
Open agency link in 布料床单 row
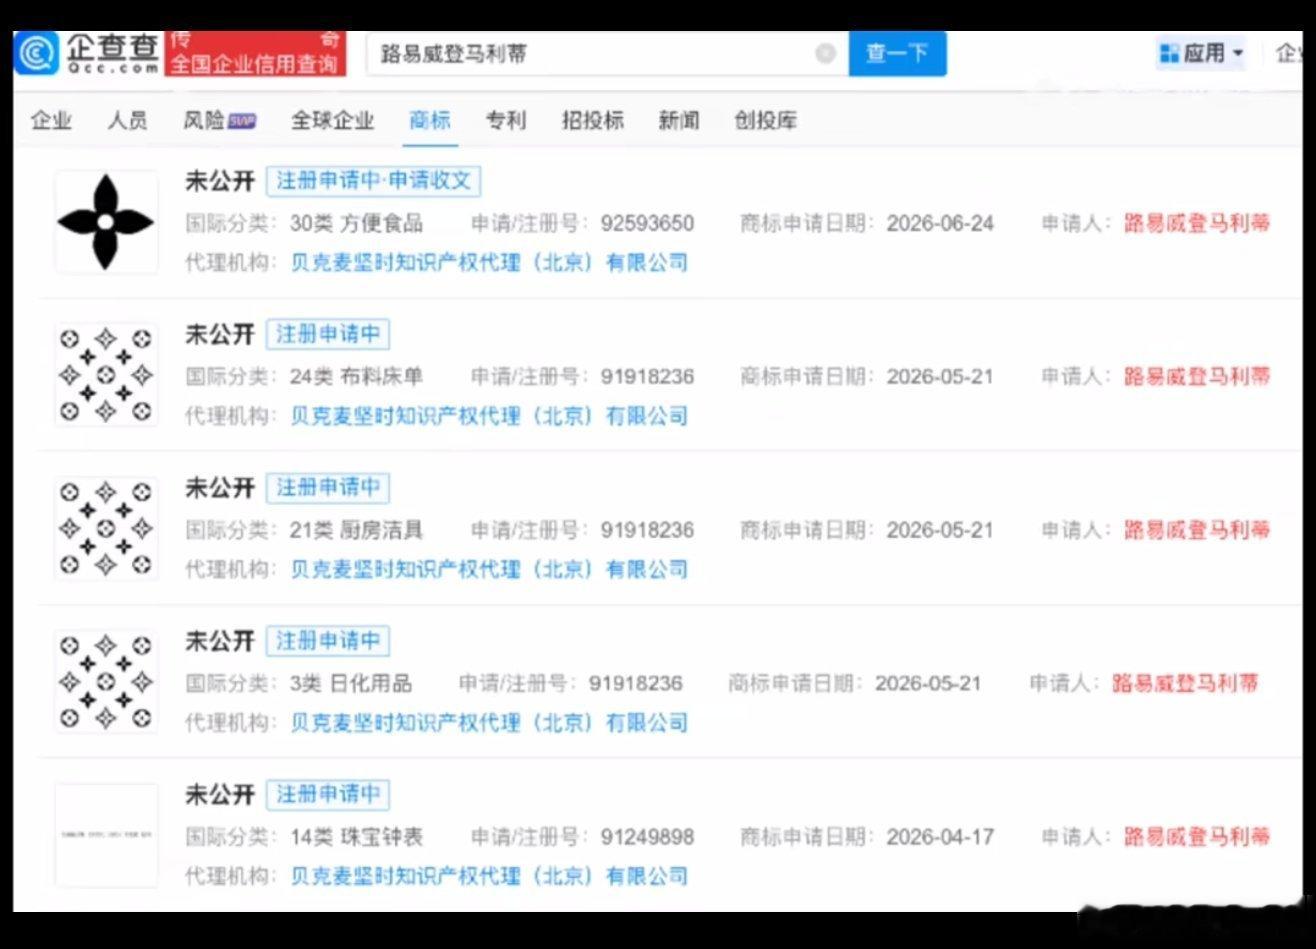click(x=489, y=416)
